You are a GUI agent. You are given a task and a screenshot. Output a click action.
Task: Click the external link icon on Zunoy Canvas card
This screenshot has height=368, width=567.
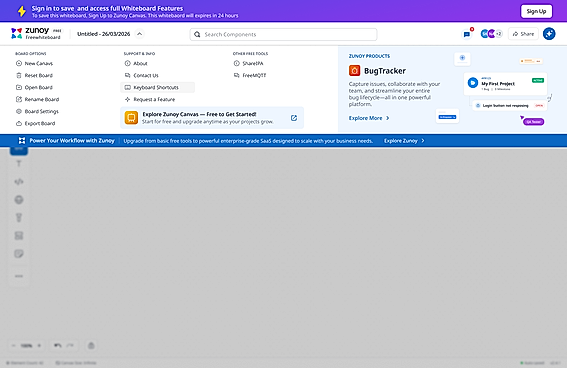[294, 118]
